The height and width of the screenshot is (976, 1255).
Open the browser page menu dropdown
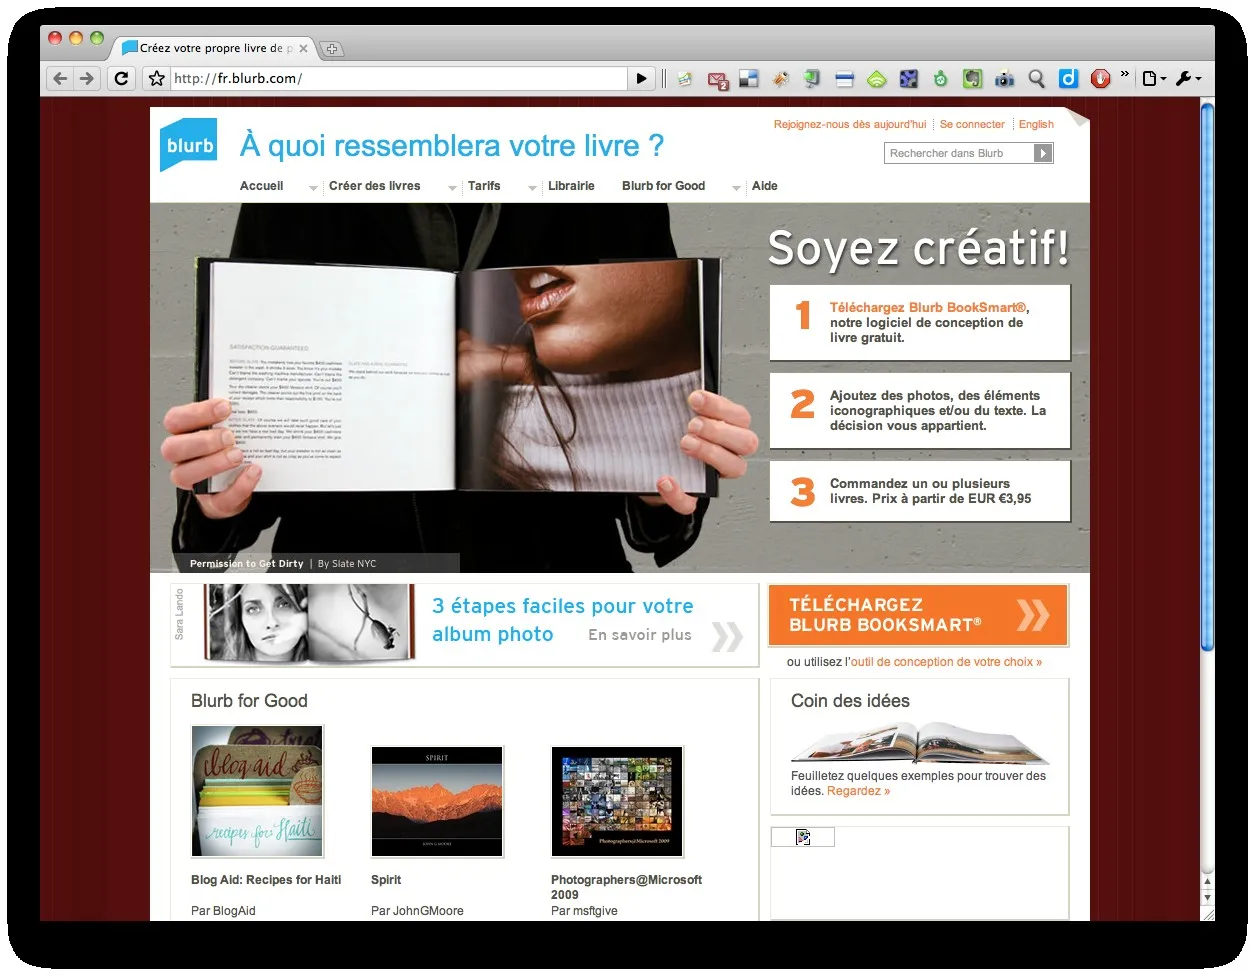point(1154,78)
